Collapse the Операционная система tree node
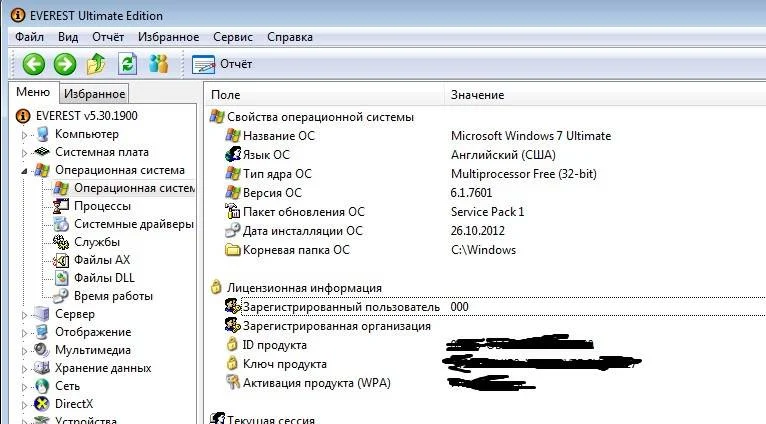 tap(24, 171)
